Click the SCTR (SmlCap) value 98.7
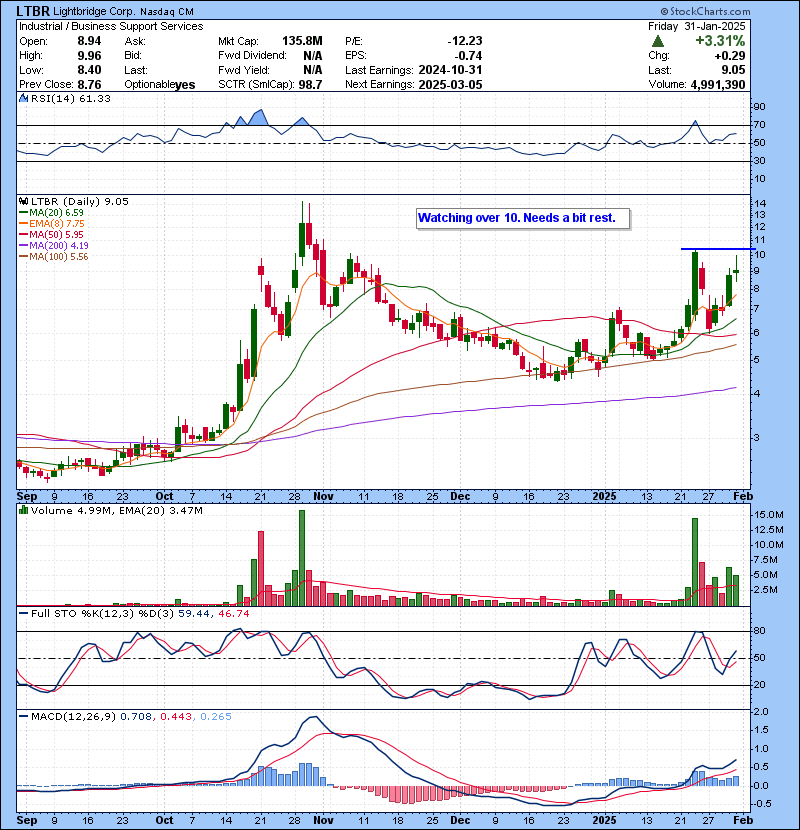The image size is (800, 830). [x=310, y=85]
